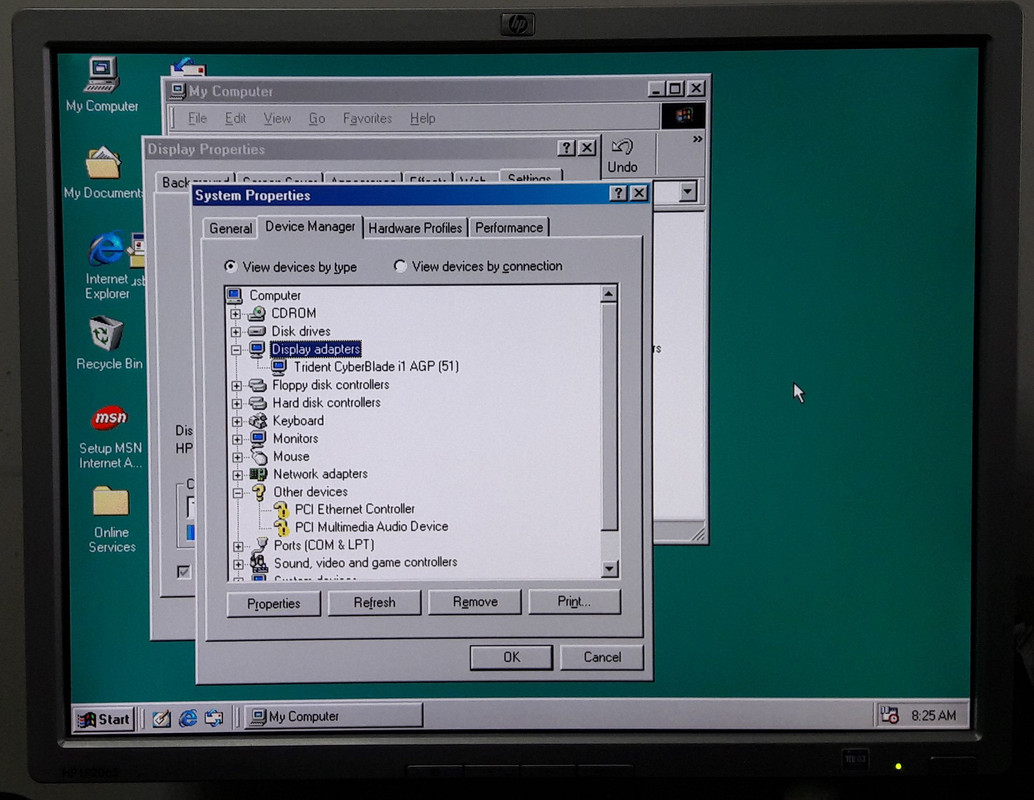Select PCI Ethernet Controller warning icon
Viewport: 1034px width, 800px height.
(x=282, y=509)
